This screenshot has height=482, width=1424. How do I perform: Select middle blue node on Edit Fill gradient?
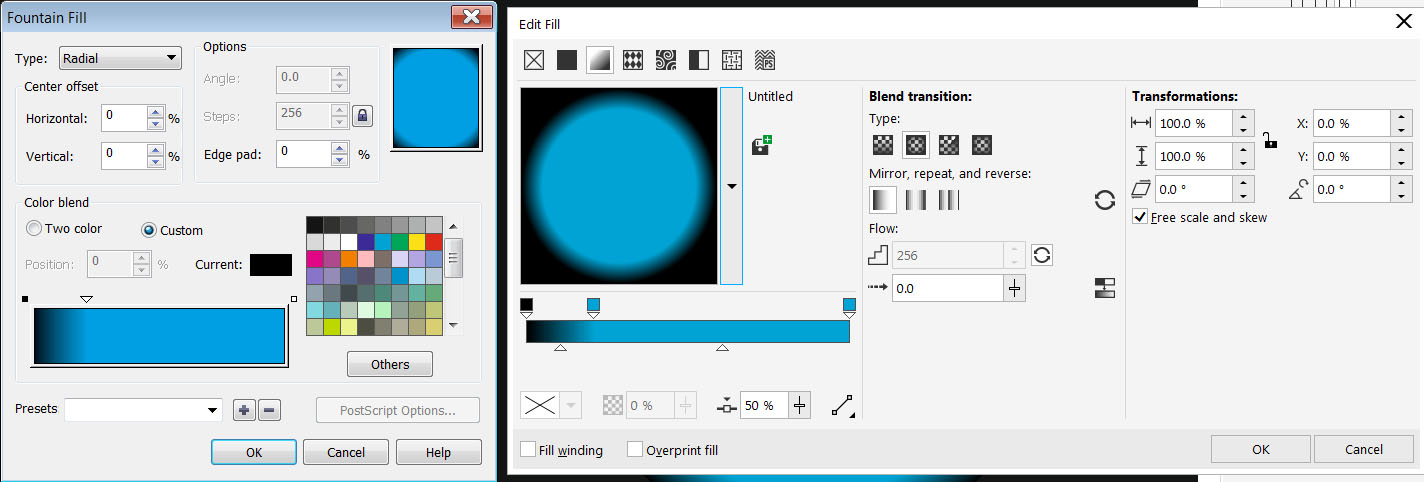pos(593,307)
